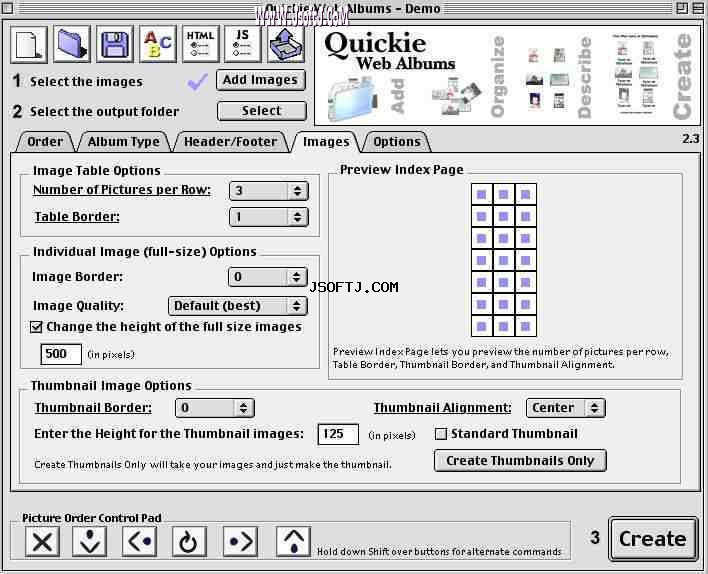
Task: Open the Thumbnail Alignment dropdown
Action: 566,408
